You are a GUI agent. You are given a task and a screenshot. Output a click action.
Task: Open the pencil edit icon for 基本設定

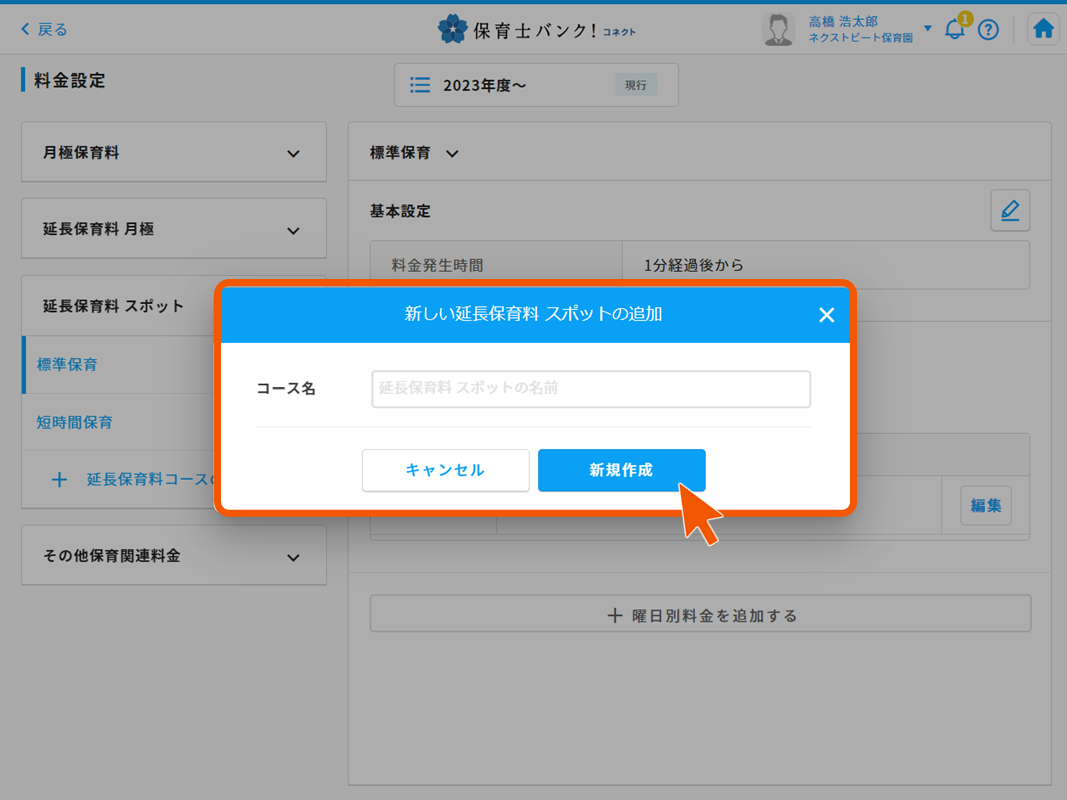tap(1010, 210)
